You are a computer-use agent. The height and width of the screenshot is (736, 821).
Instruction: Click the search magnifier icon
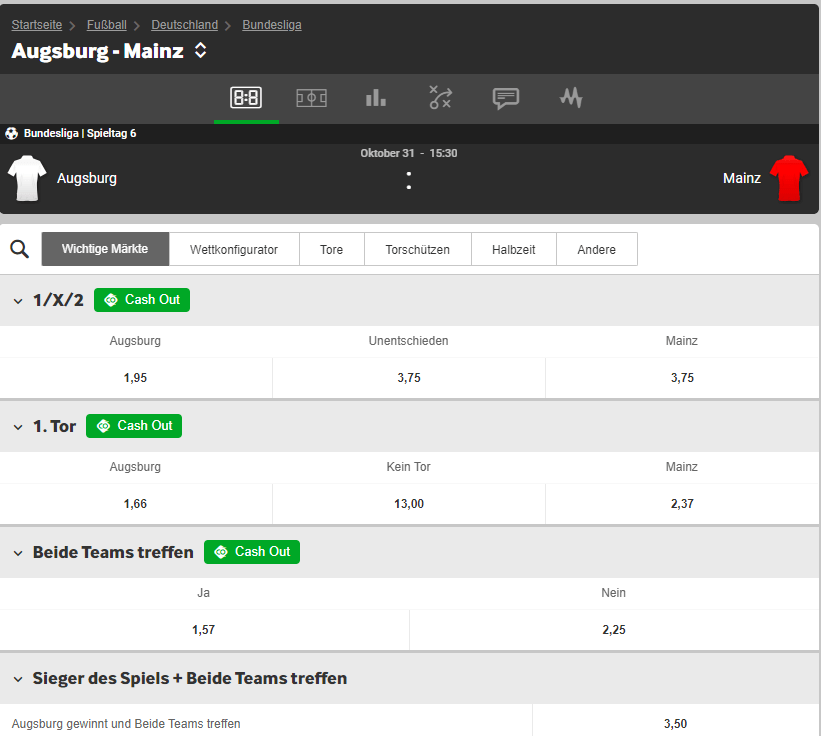[x=19, y=249]
